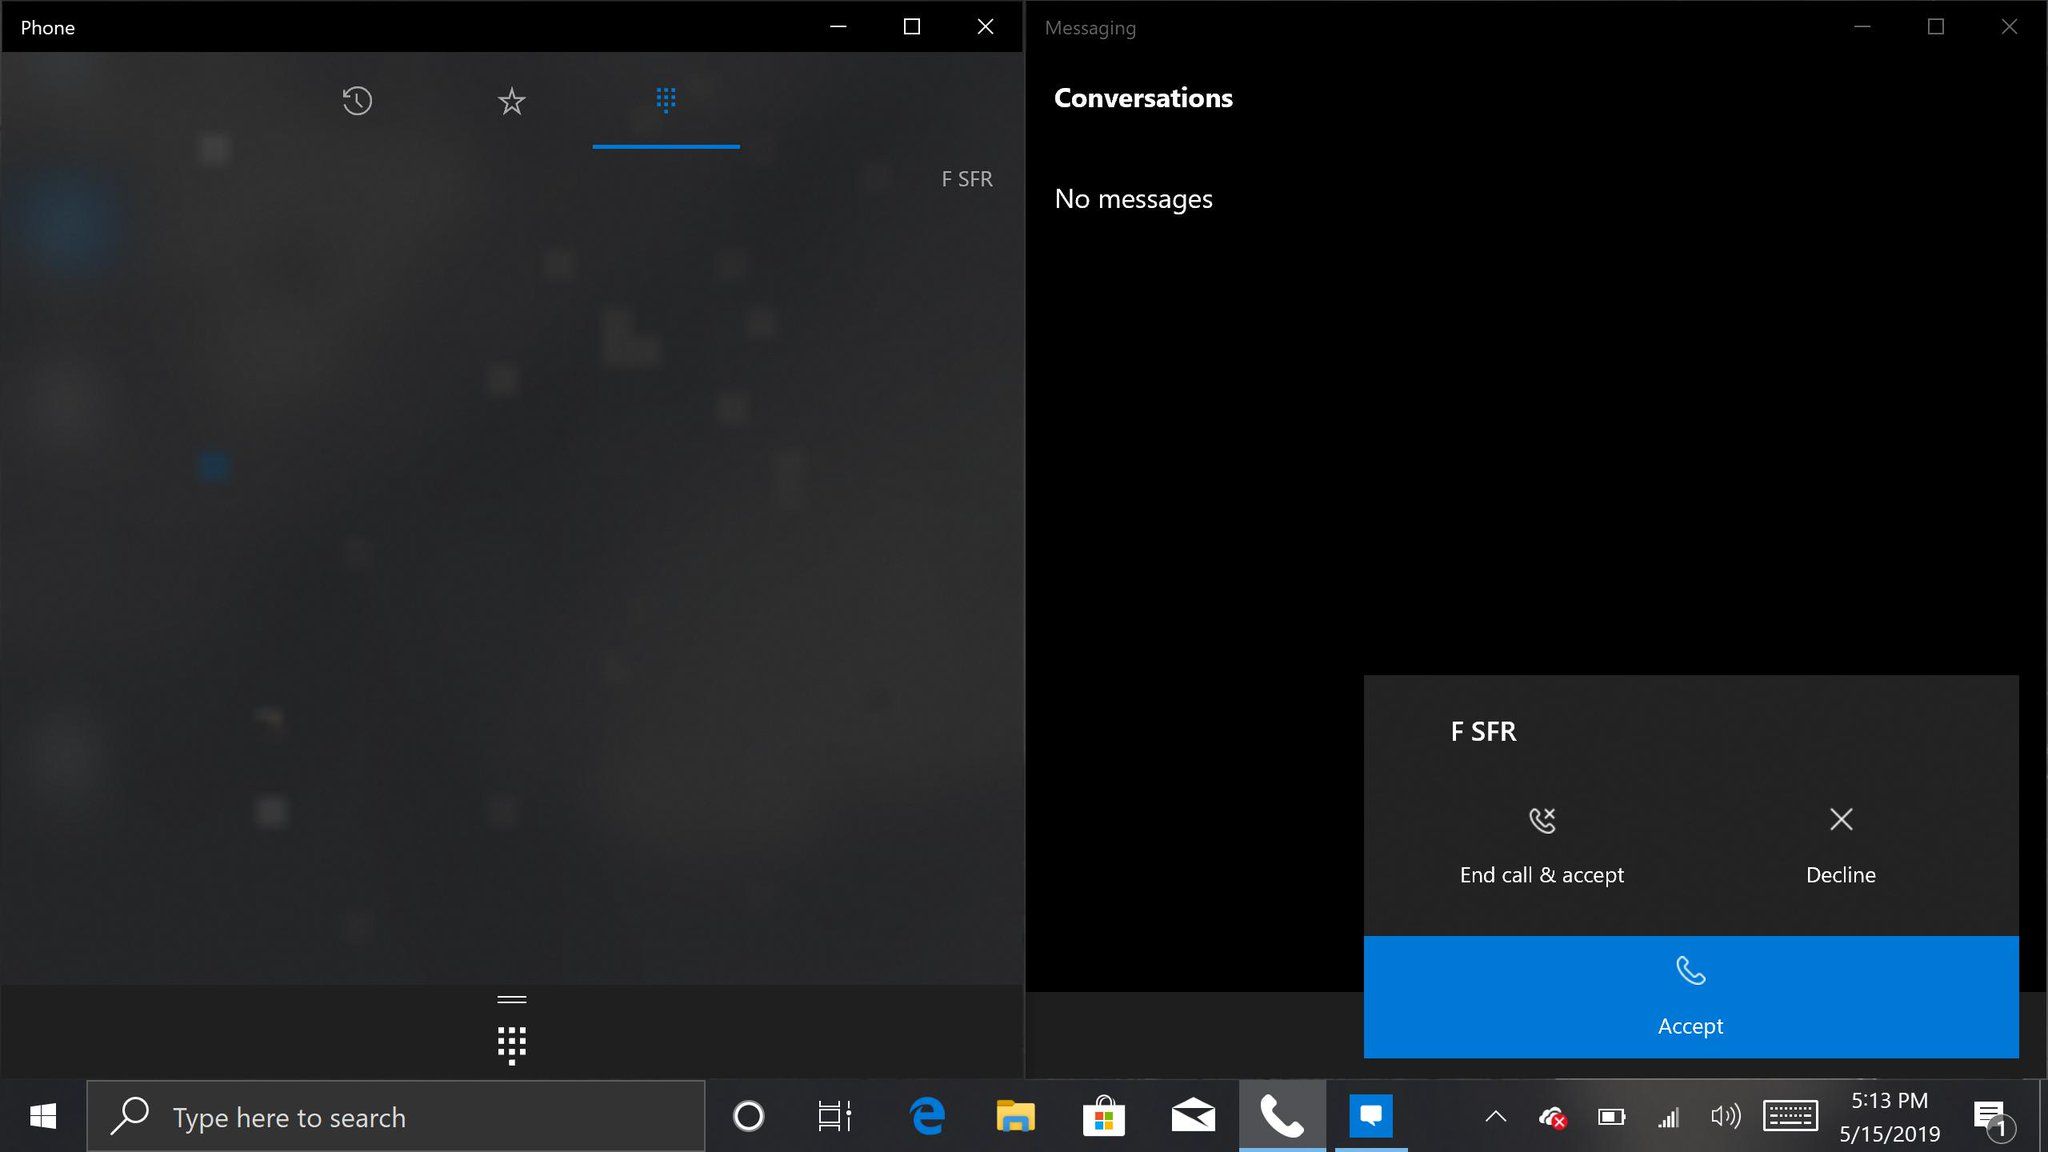This screenshot has width=2048, height=1152.
Task: Launch Microsoft Edge from the taskbar
Action: tap(927, 1116)
